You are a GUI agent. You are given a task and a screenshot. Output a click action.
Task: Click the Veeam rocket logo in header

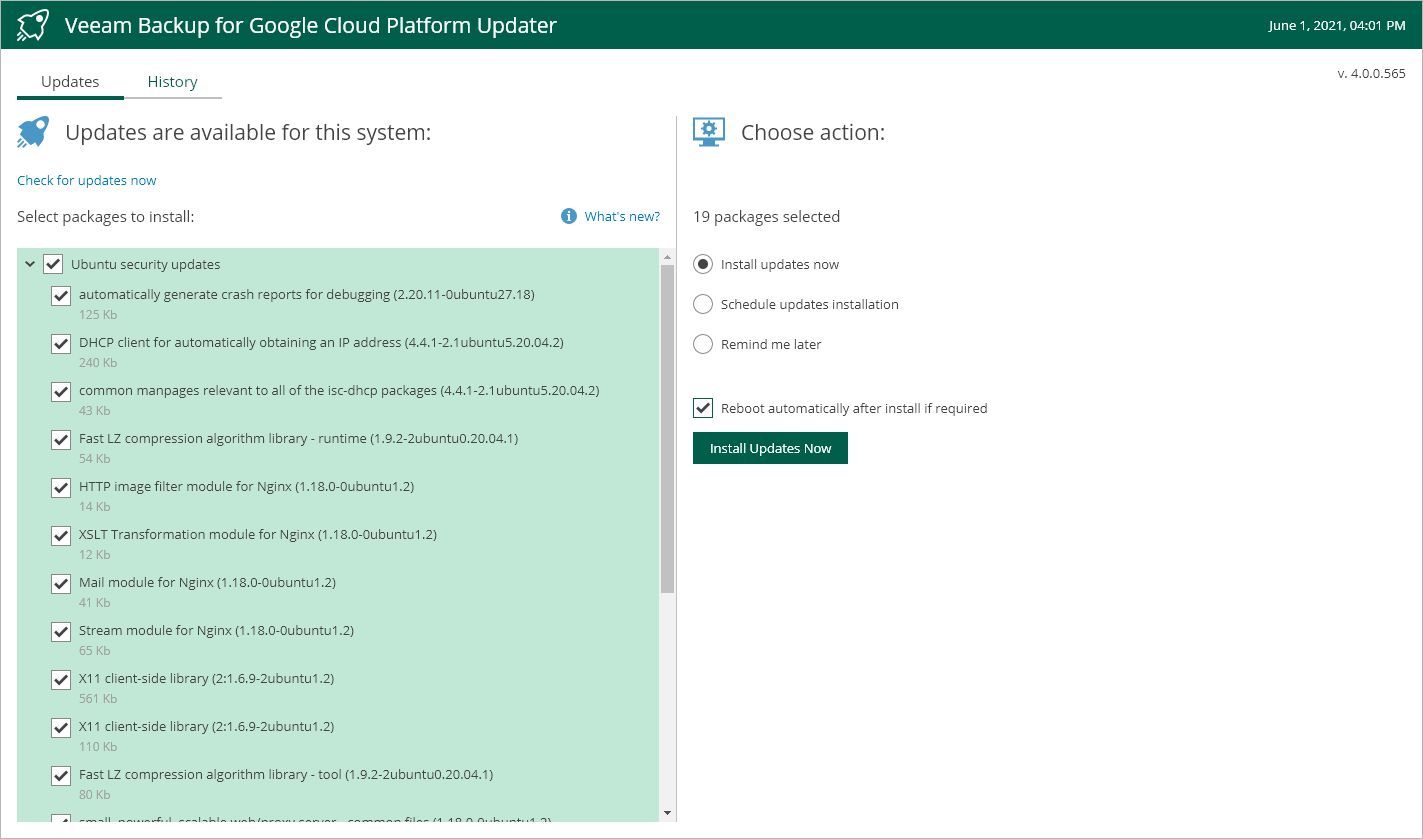(x=33, y=25)
